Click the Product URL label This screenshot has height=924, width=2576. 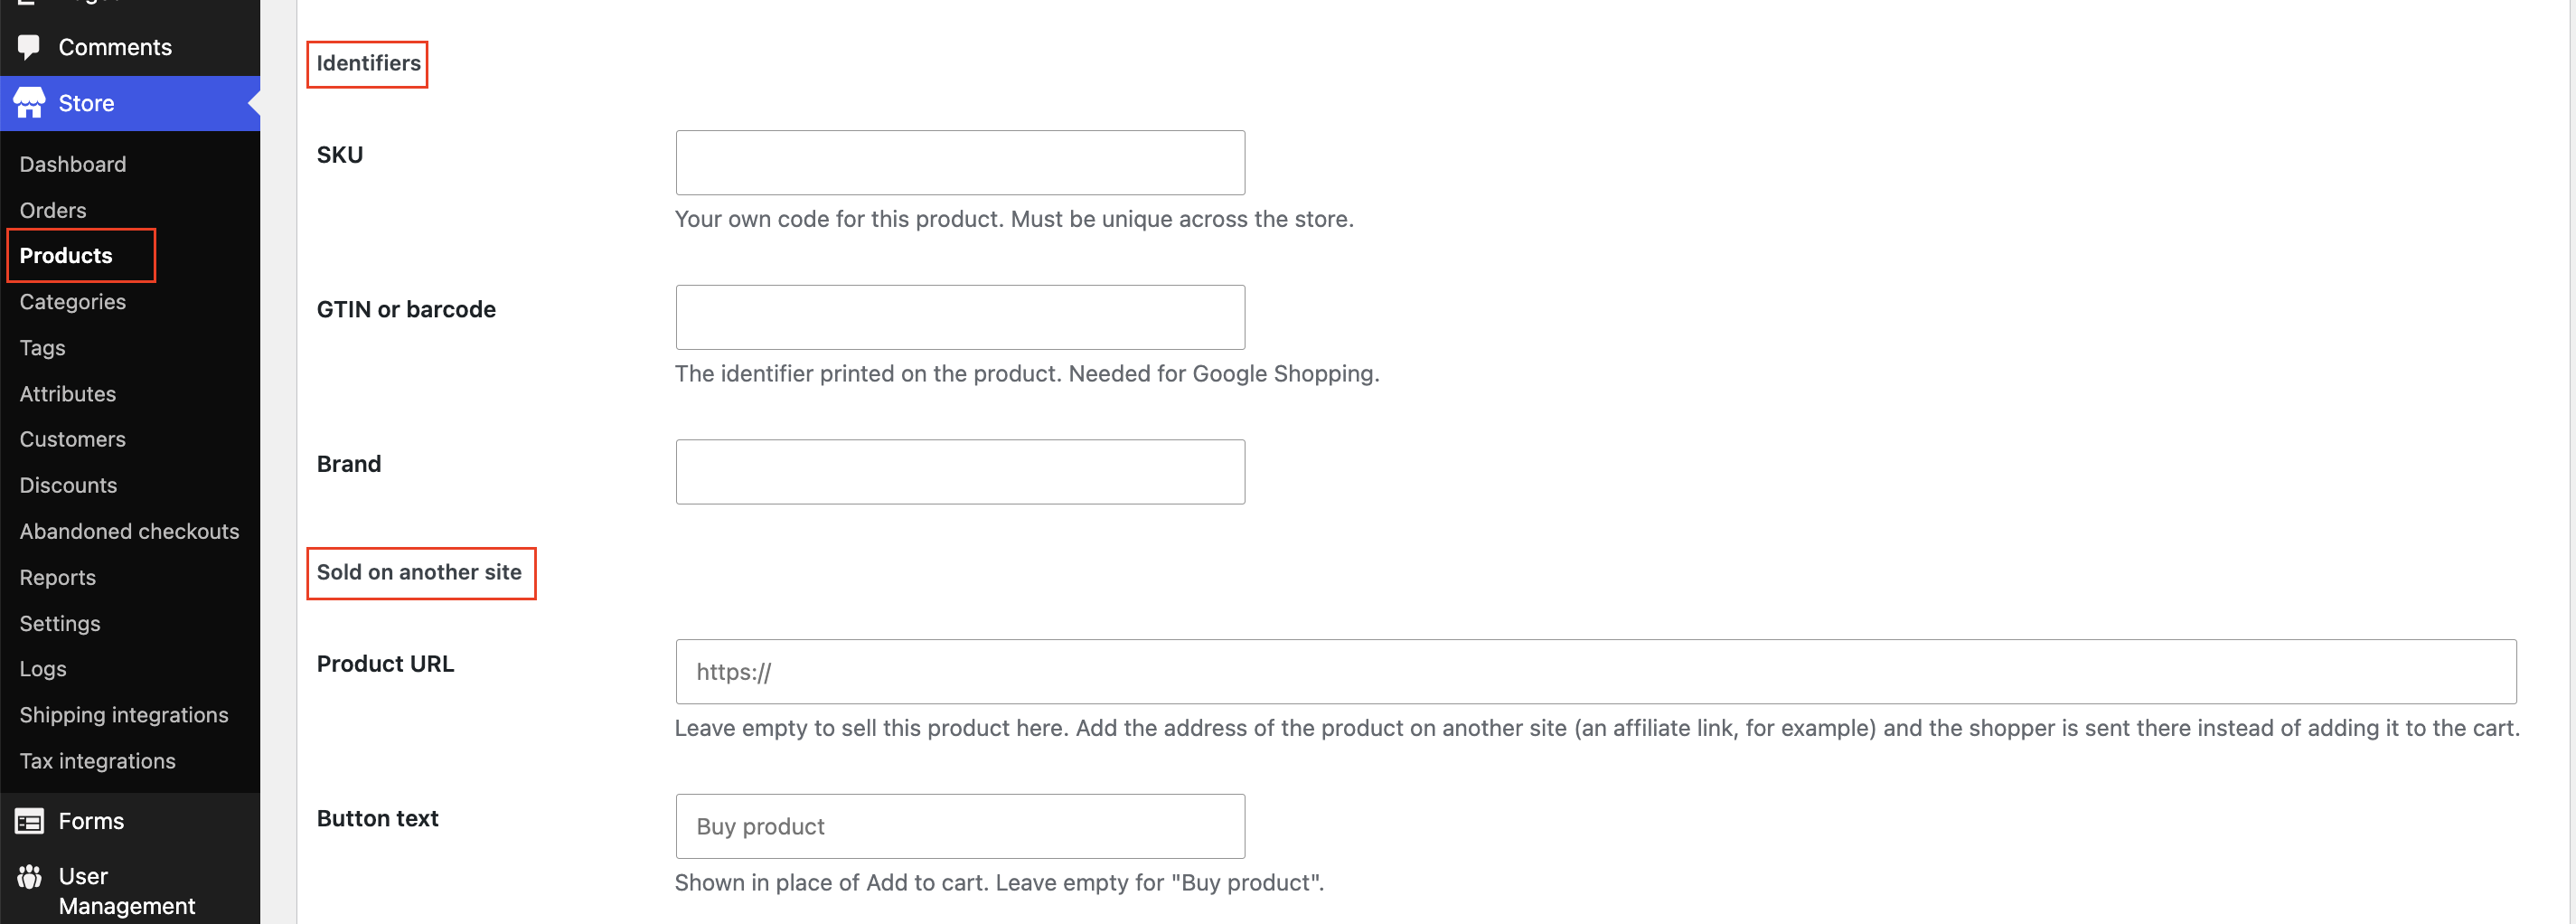pyautogui.click(x=385, y=664)
